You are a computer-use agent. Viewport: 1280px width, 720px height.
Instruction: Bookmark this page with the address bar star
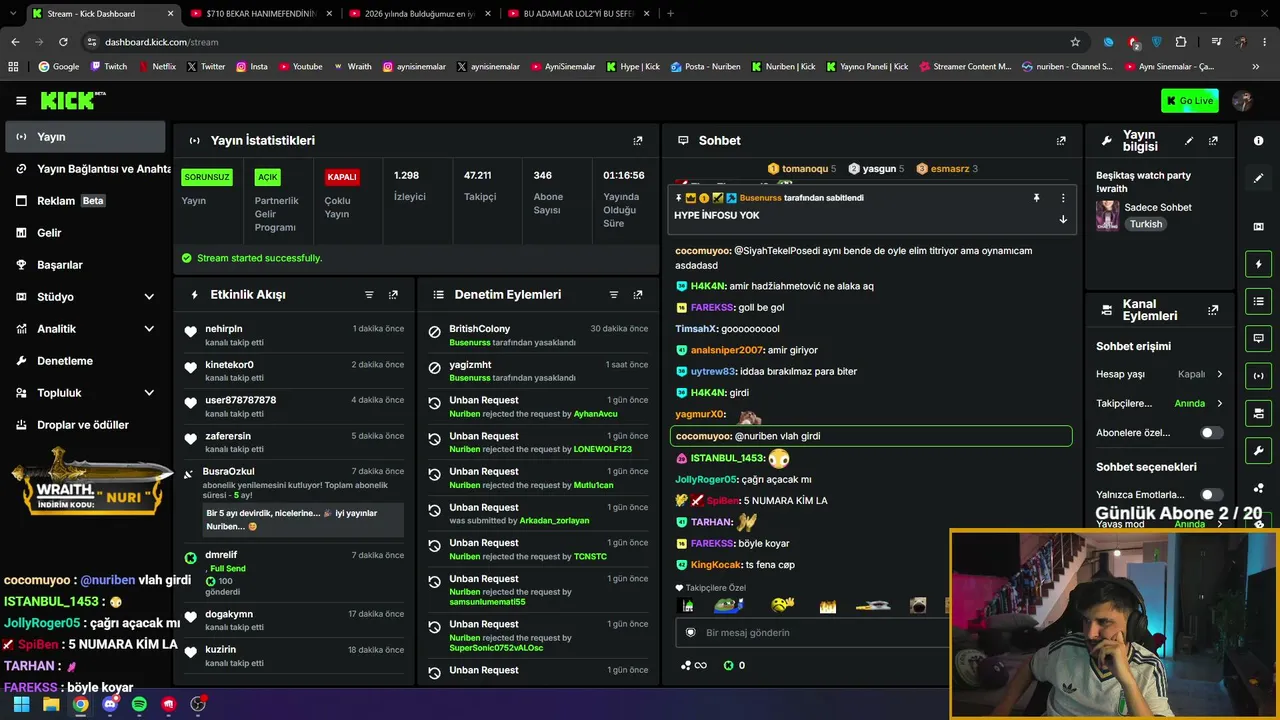[x=1075, y=42]
